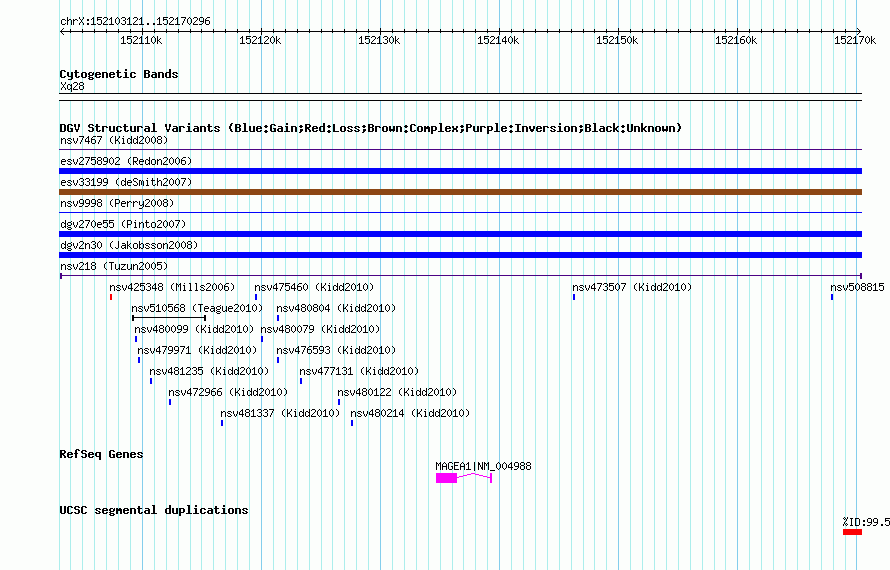Click the esv33199 (deSmith2007) brown complex bar
Image resolution: width=890 pixels, height=570 pixels.
tap(460, 192)
